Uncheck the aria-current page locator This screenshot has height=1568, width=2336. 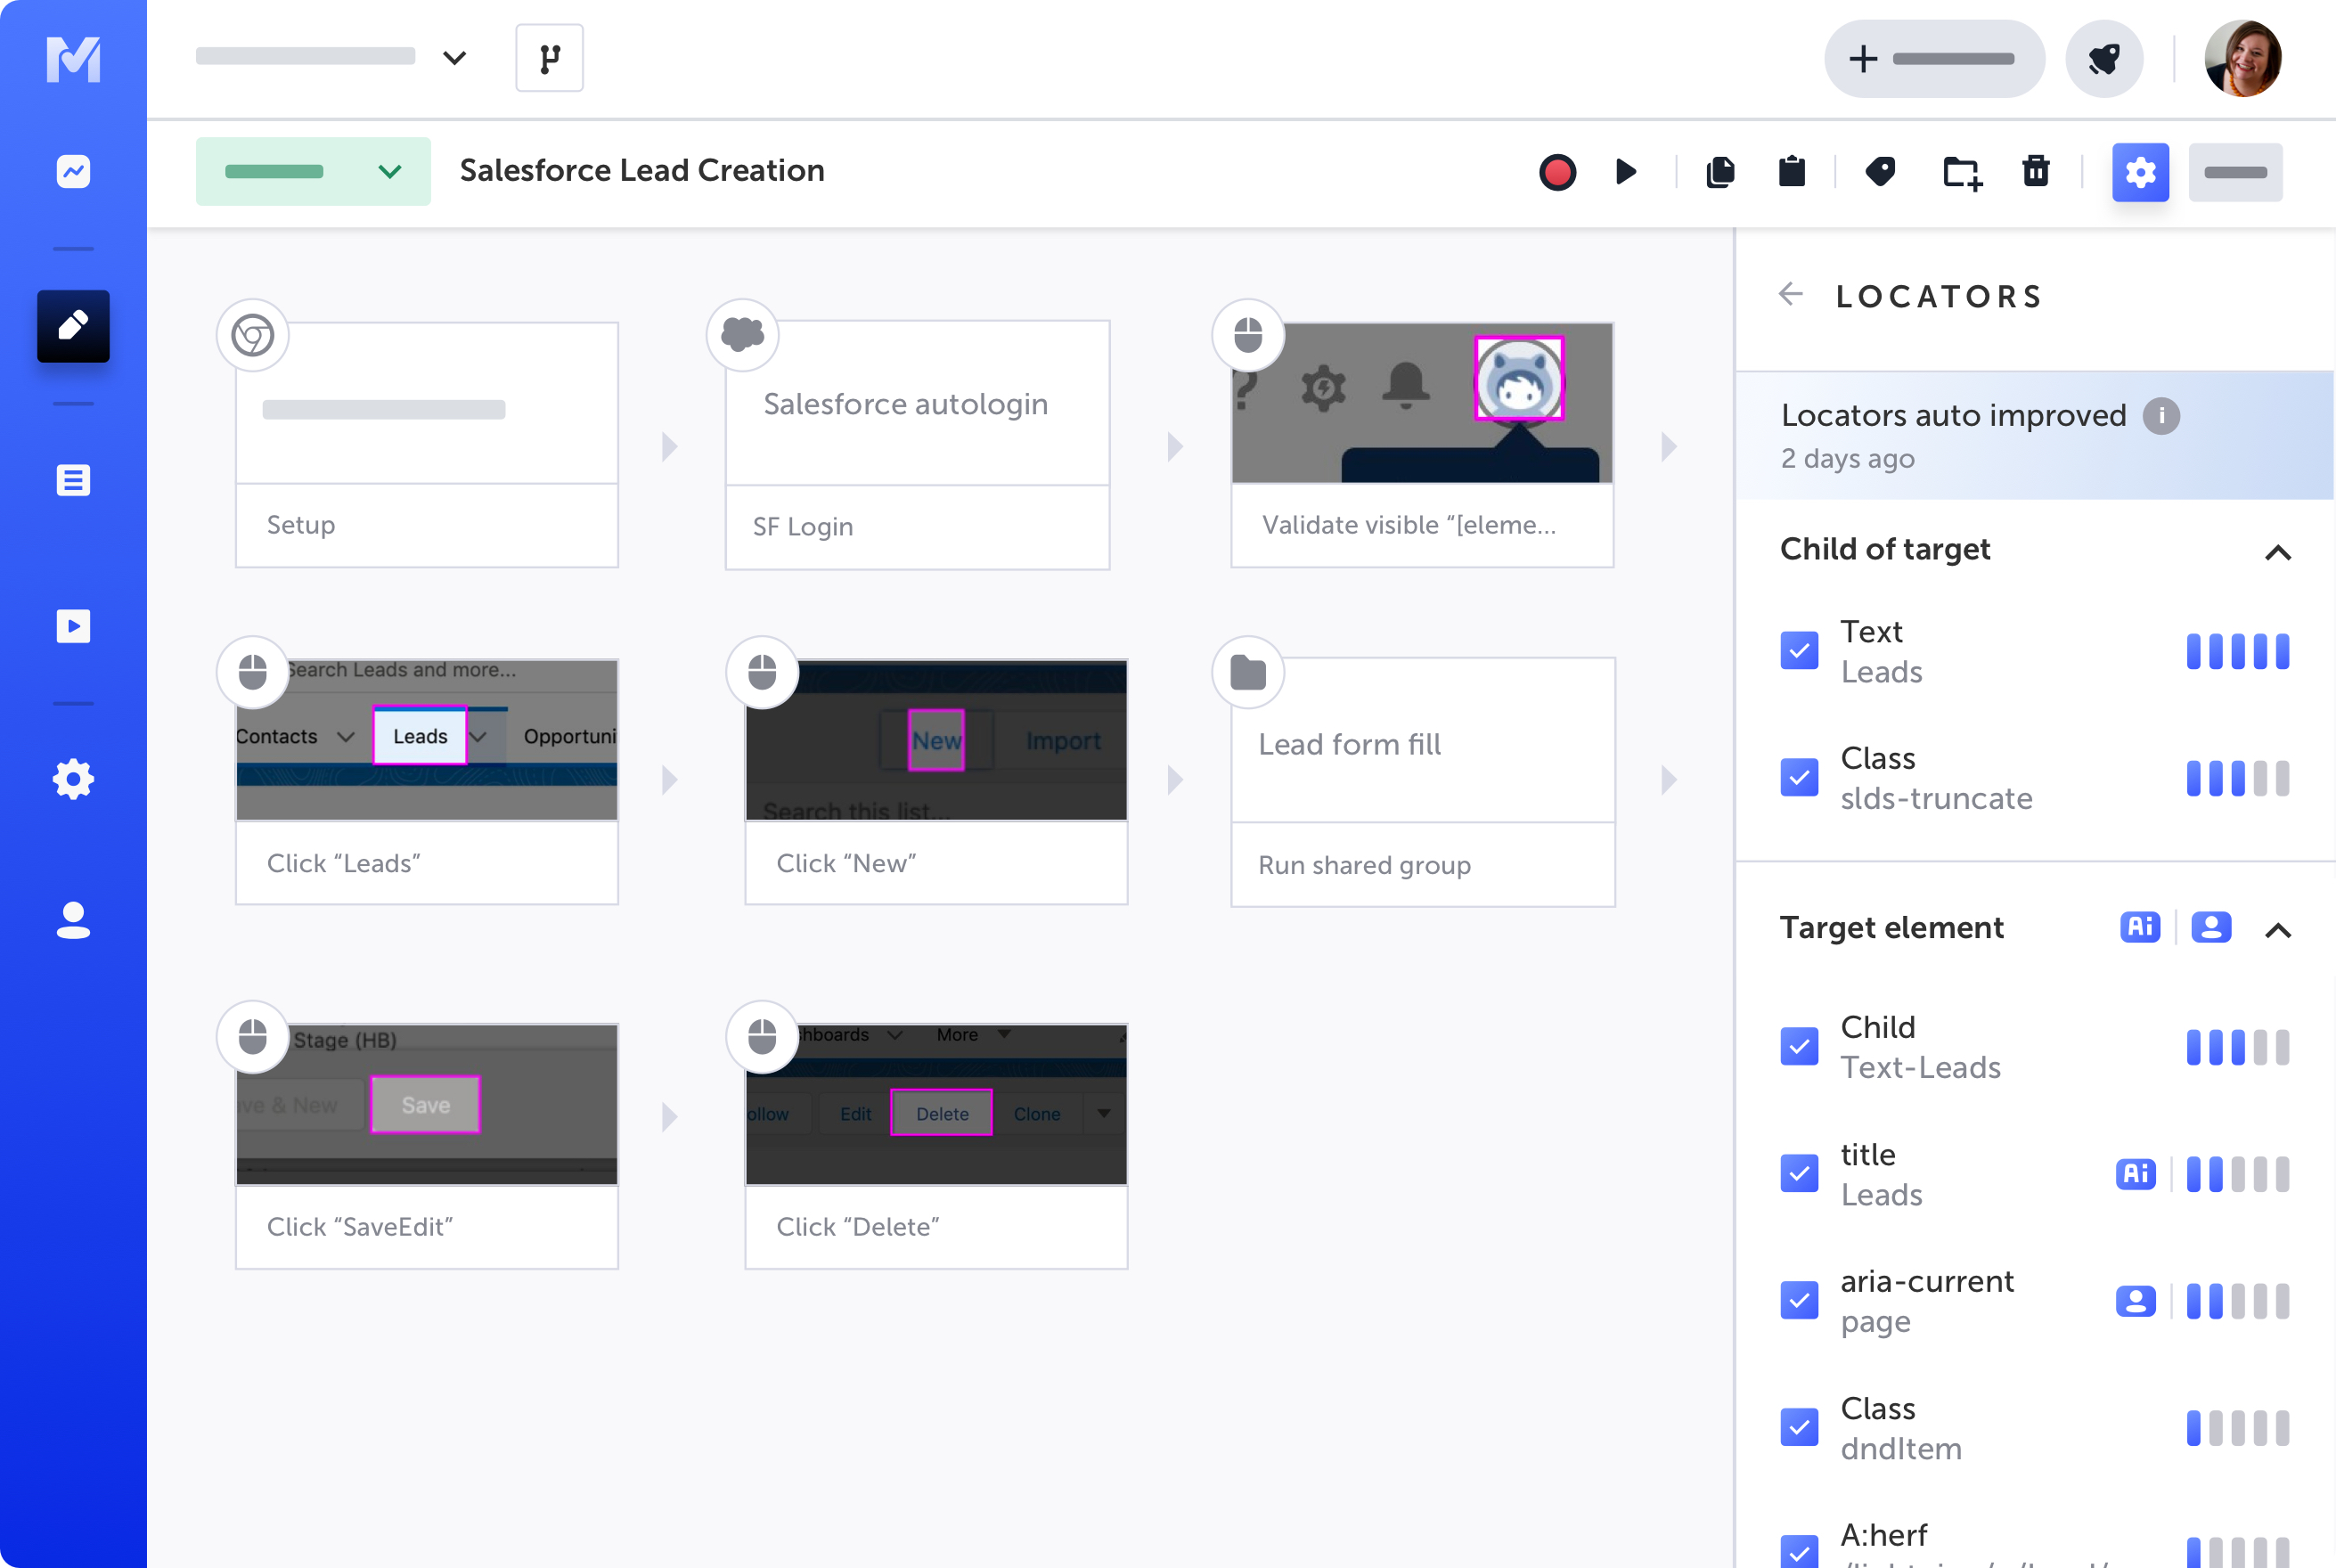pos(1799,1301)
